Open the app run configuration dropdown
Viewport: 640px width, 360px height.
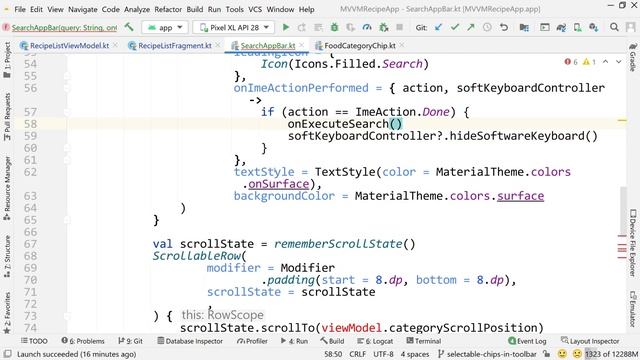tap(165, 28)
